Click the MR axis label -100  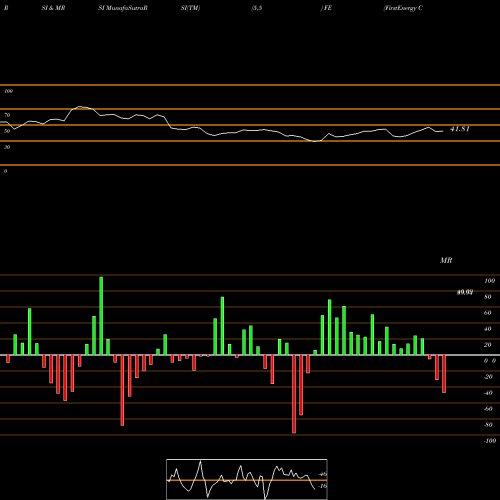coord(490,441)
